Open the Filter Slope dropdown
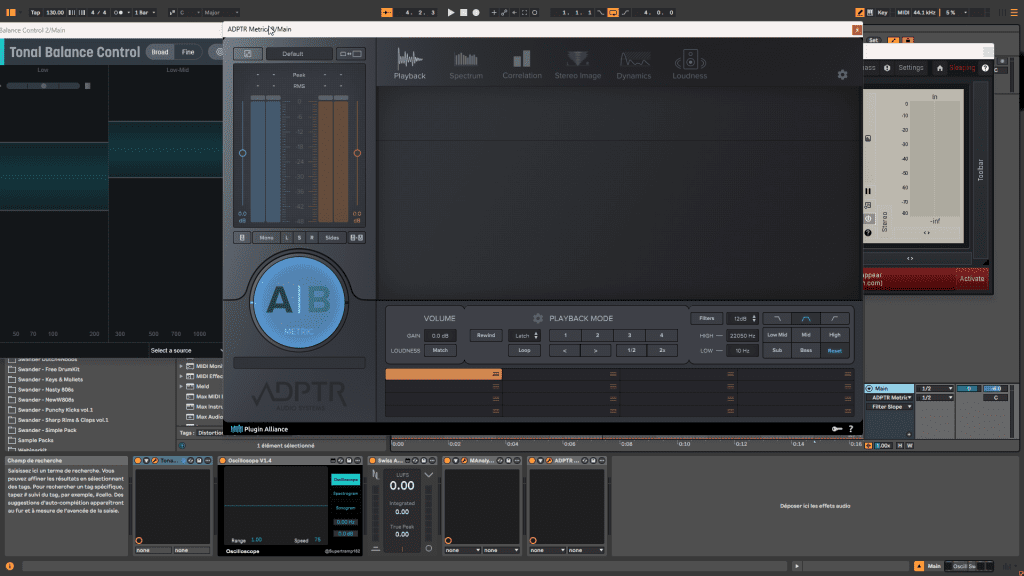This screenshot has width=1024, height=576. pyautogui.click(x=889, y=405)
